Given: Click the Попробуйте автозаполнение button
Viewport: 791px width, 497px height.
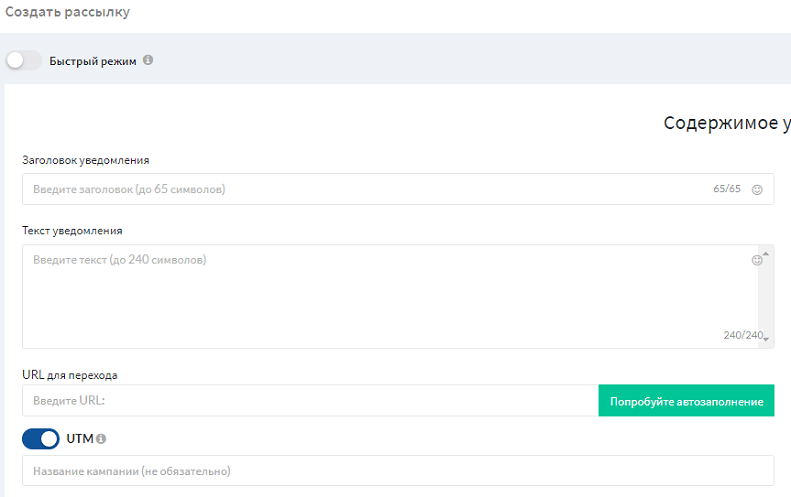Looking at the screenshot, I should (x=686, y=401).
